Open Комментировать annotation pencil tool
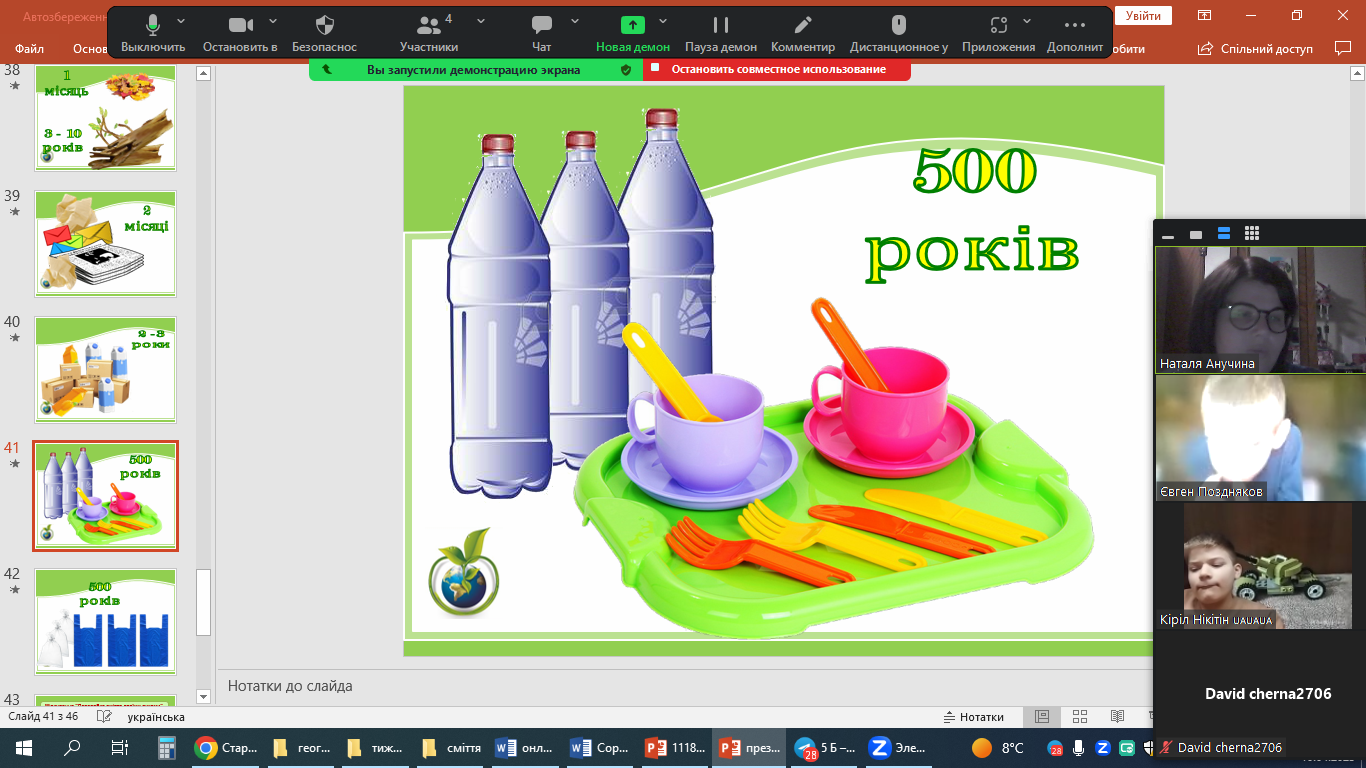 803,34
